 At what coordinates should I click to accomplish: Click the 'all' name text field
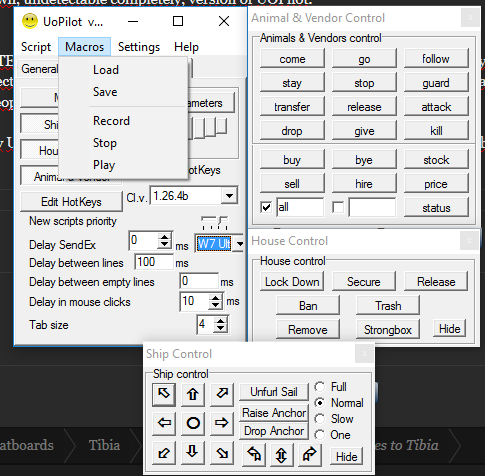[300, 207]
